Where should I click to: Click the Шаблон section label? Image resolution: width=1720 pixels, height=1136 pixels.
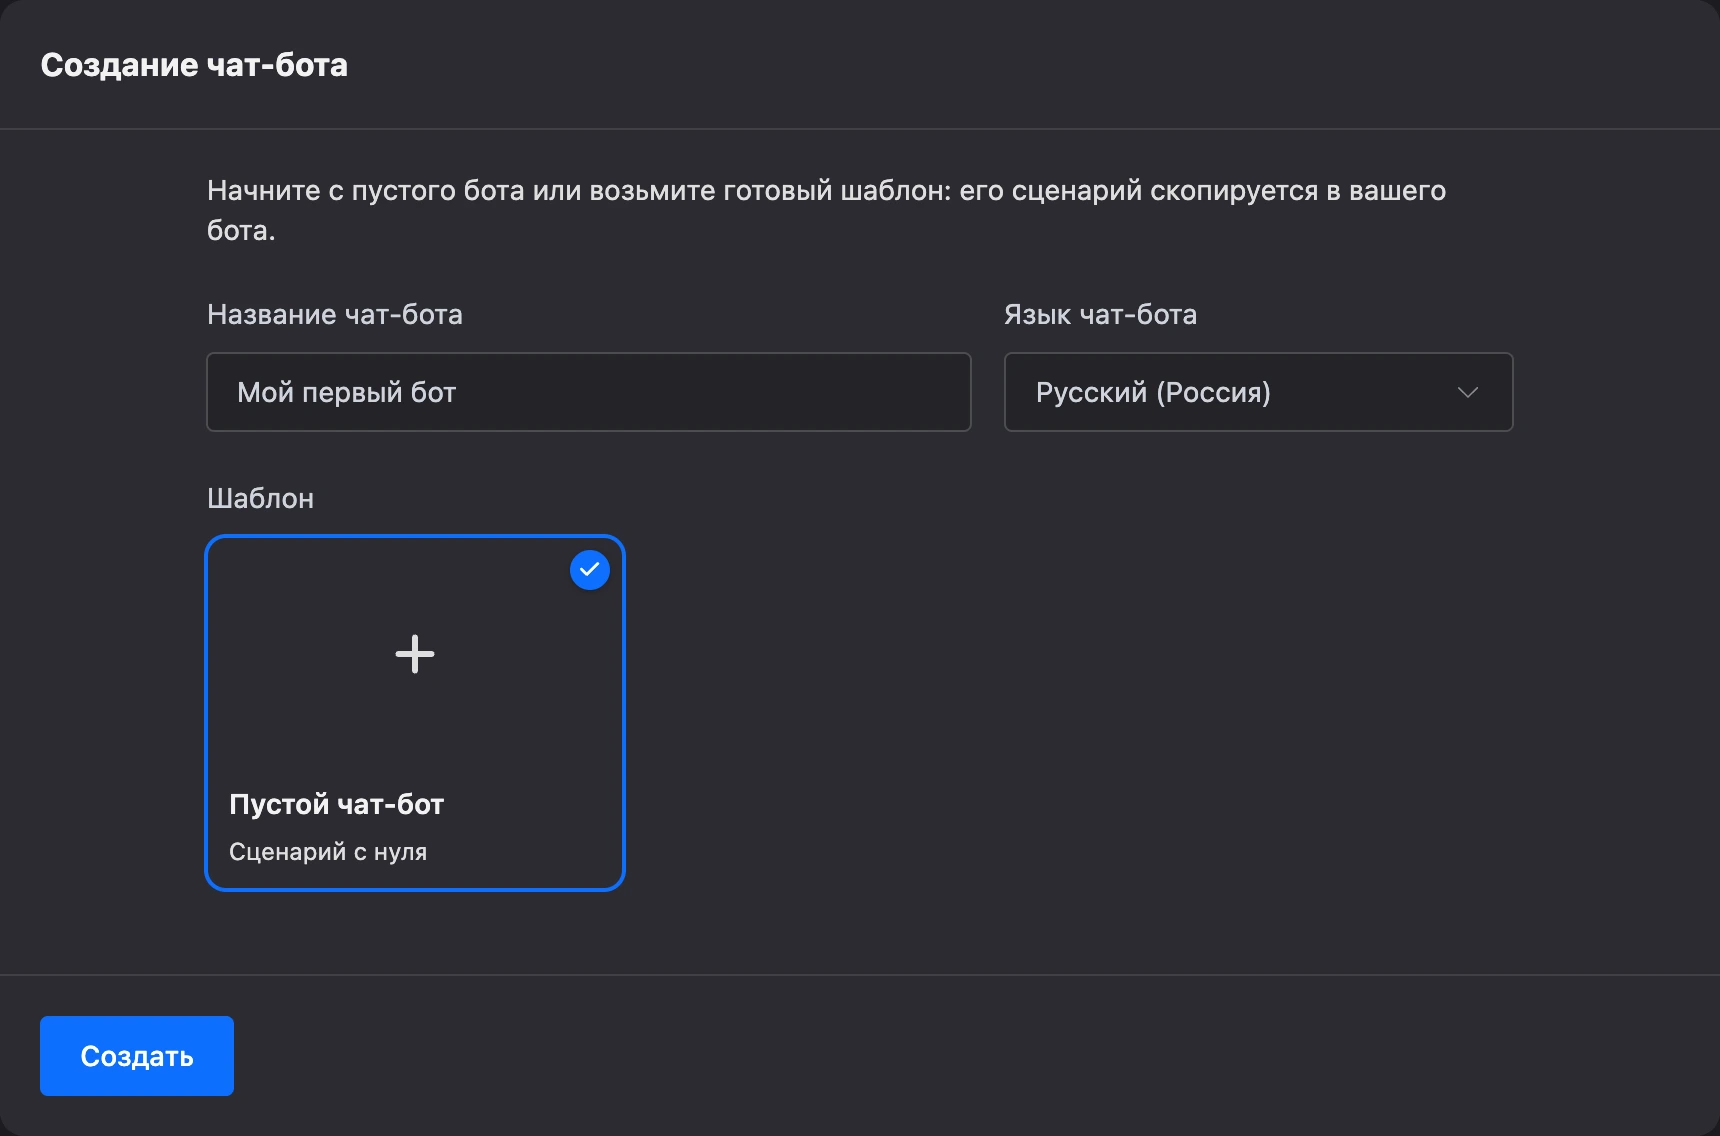[x=260, y=498]
